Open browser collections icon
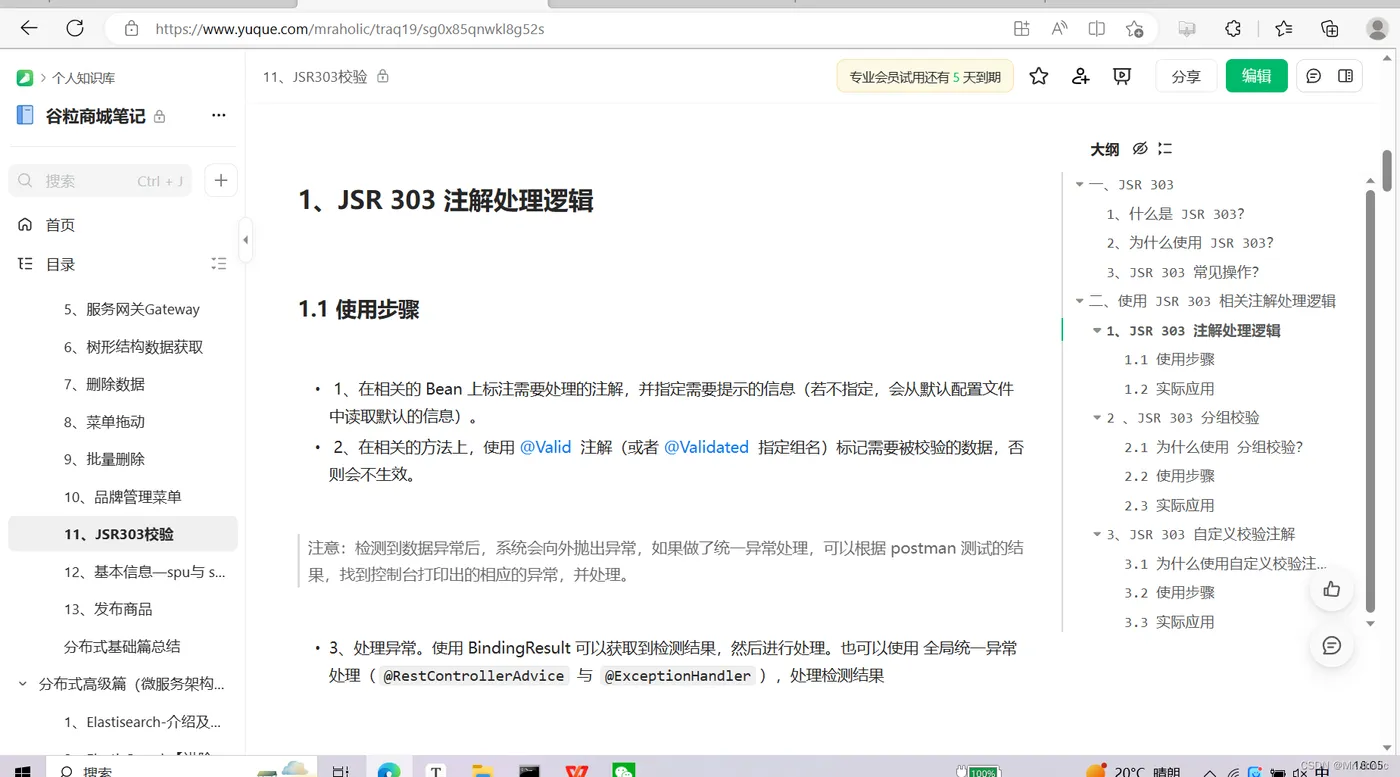1400x777 pixels. click(1330, 29)
